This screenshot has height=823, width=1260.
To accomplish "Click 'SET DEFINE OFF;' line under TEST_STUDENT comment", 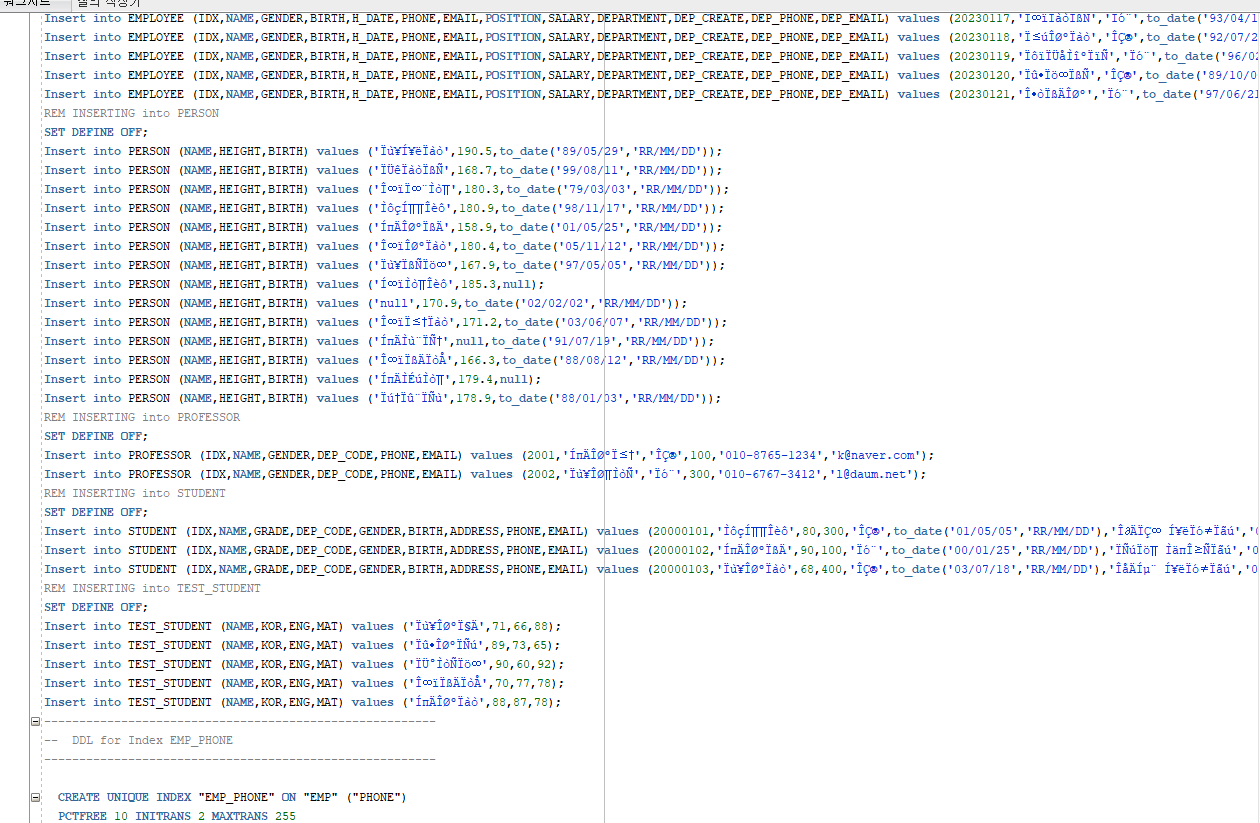I will tap(95, 607).
